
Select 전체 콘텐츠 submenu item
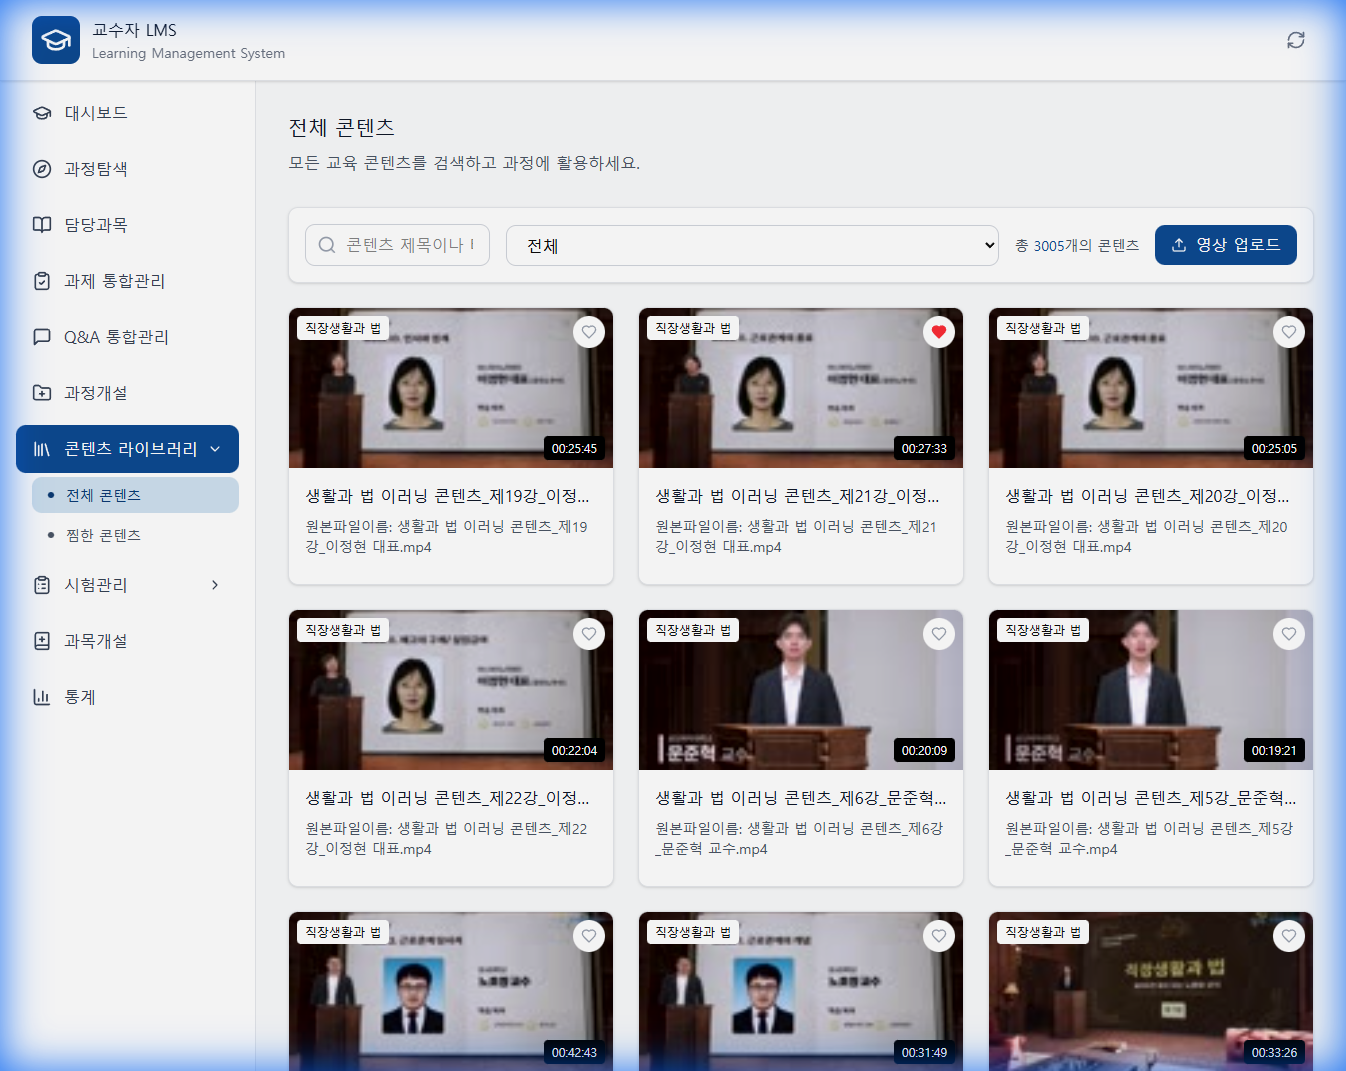pos(104,495)
